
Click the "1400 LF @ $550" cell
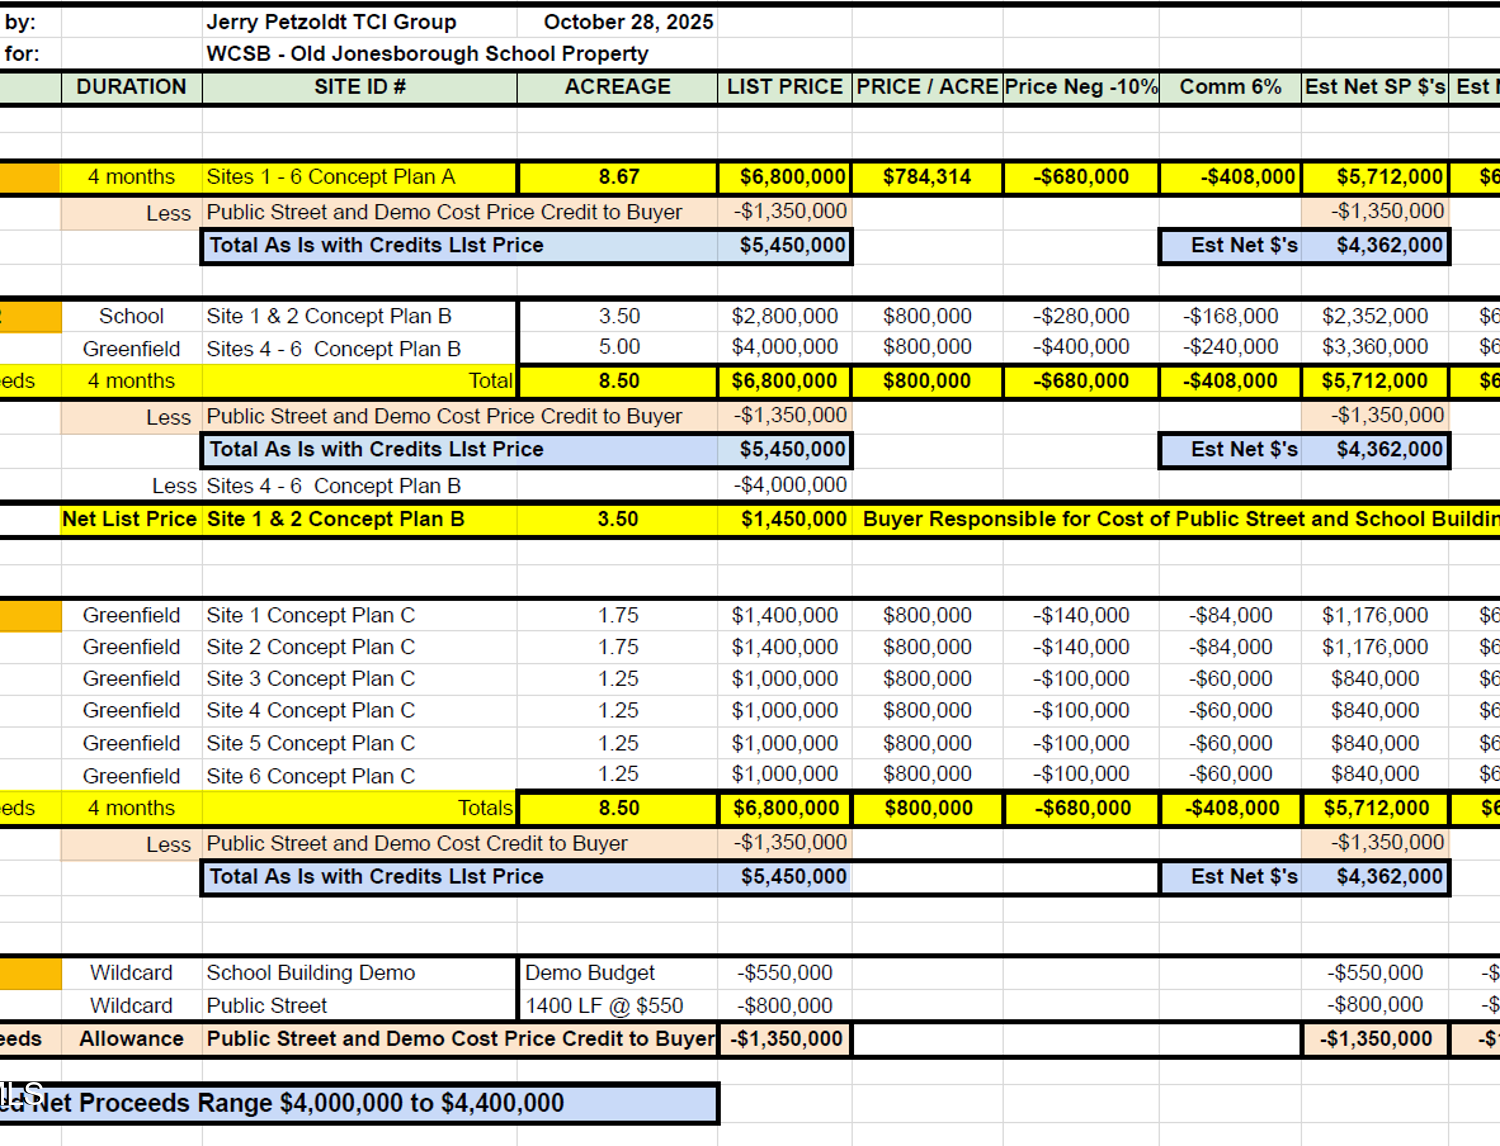pos(618,1005)
